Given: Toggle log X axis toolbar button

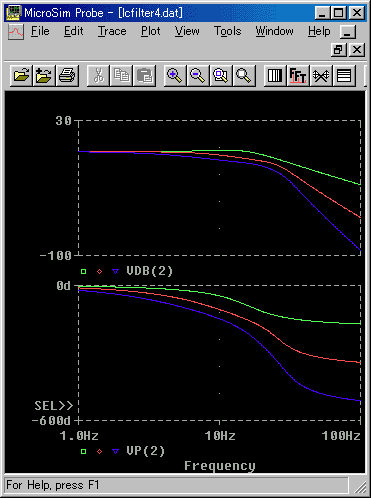Looking at the screenshot, I should coord(275,76).
